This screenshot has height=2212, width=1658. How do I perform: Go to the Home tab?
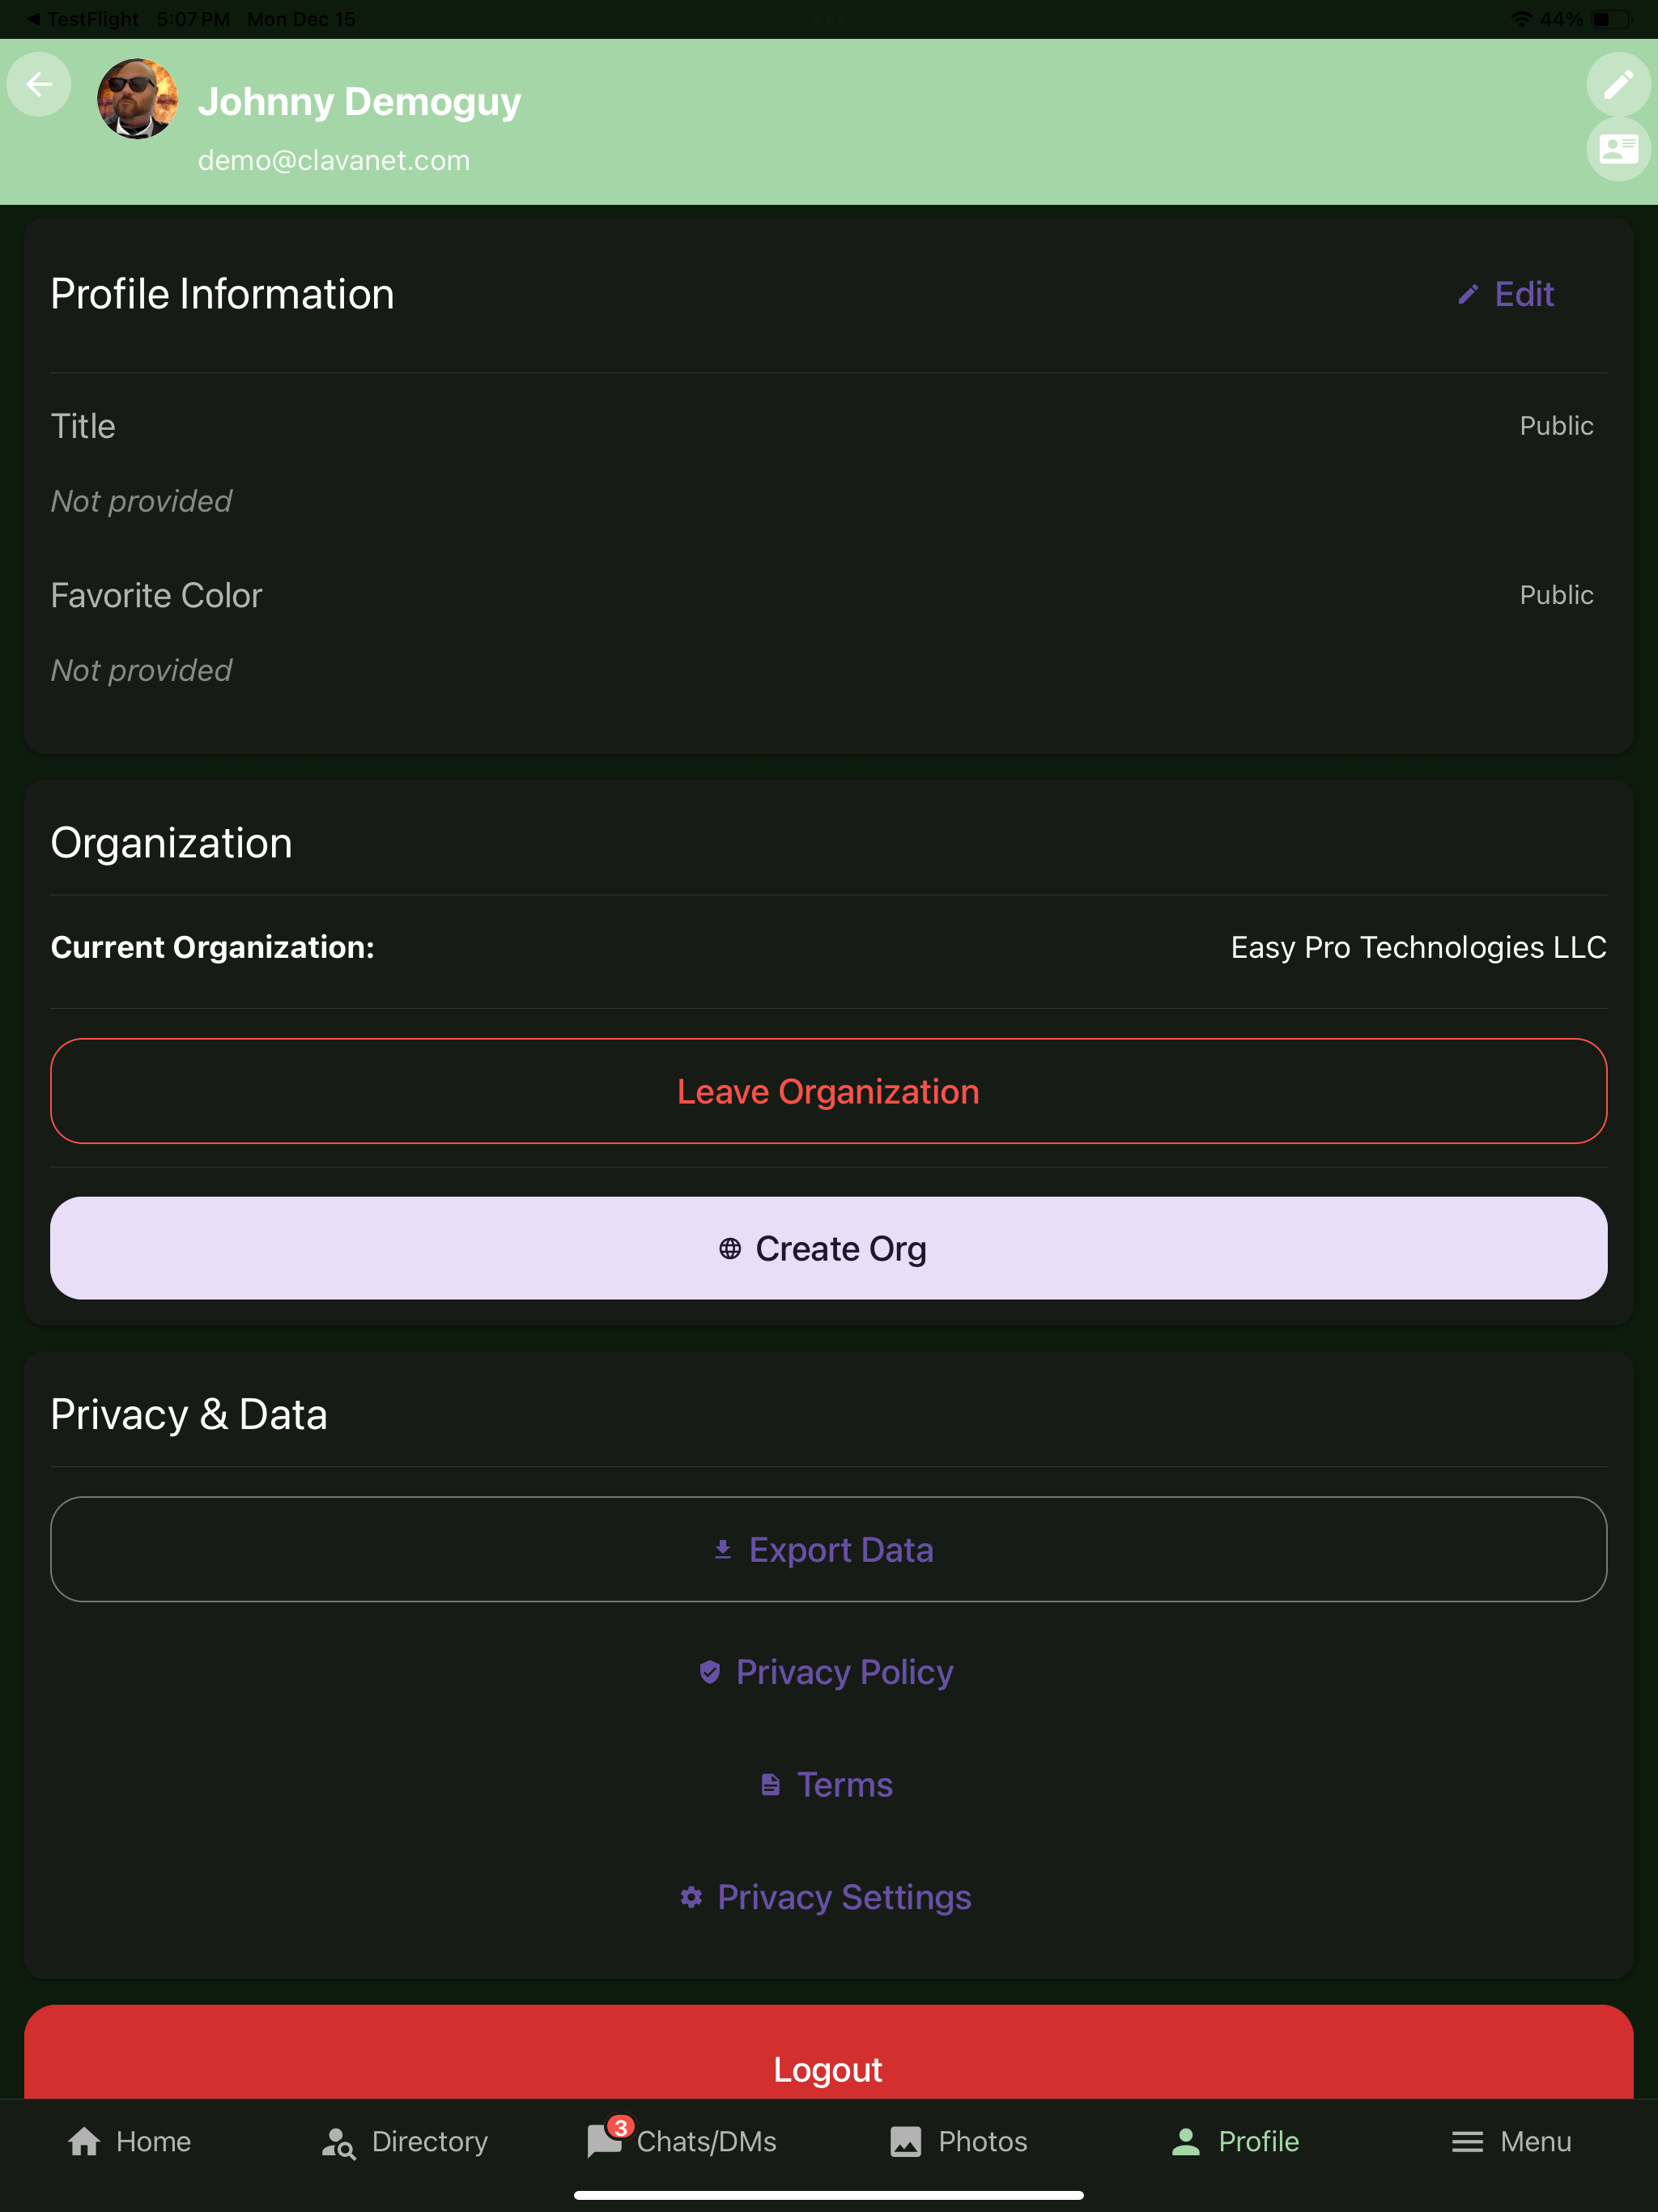click(x=129, y=2141)
